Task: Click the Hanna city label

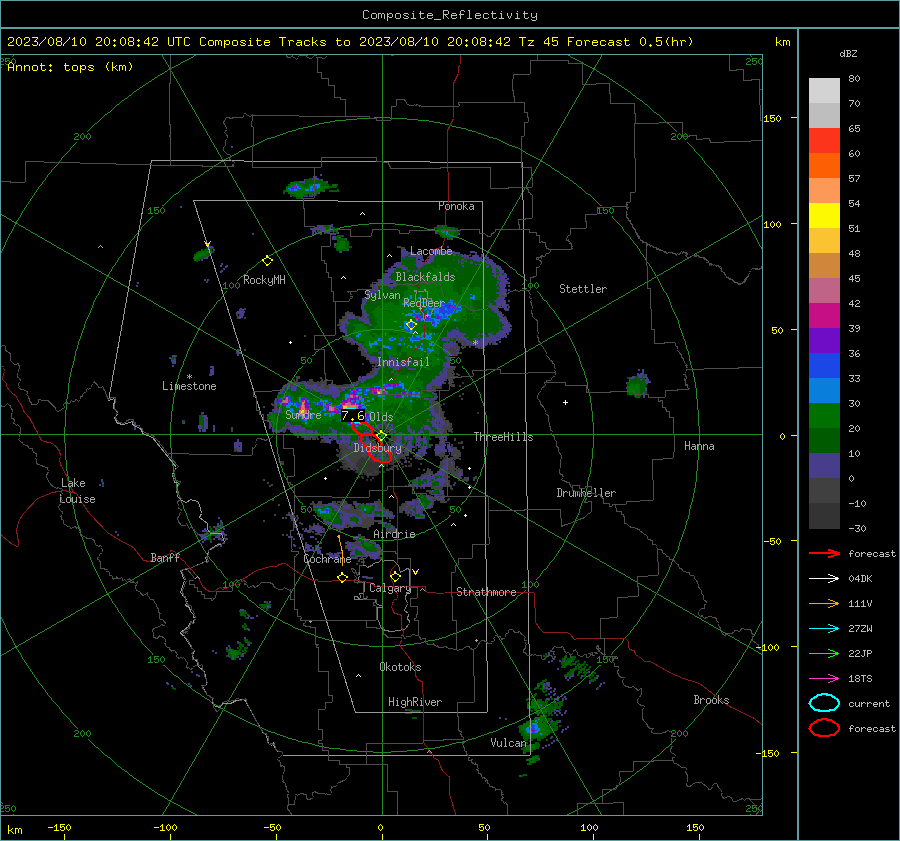Action: [x=699, y=446]
